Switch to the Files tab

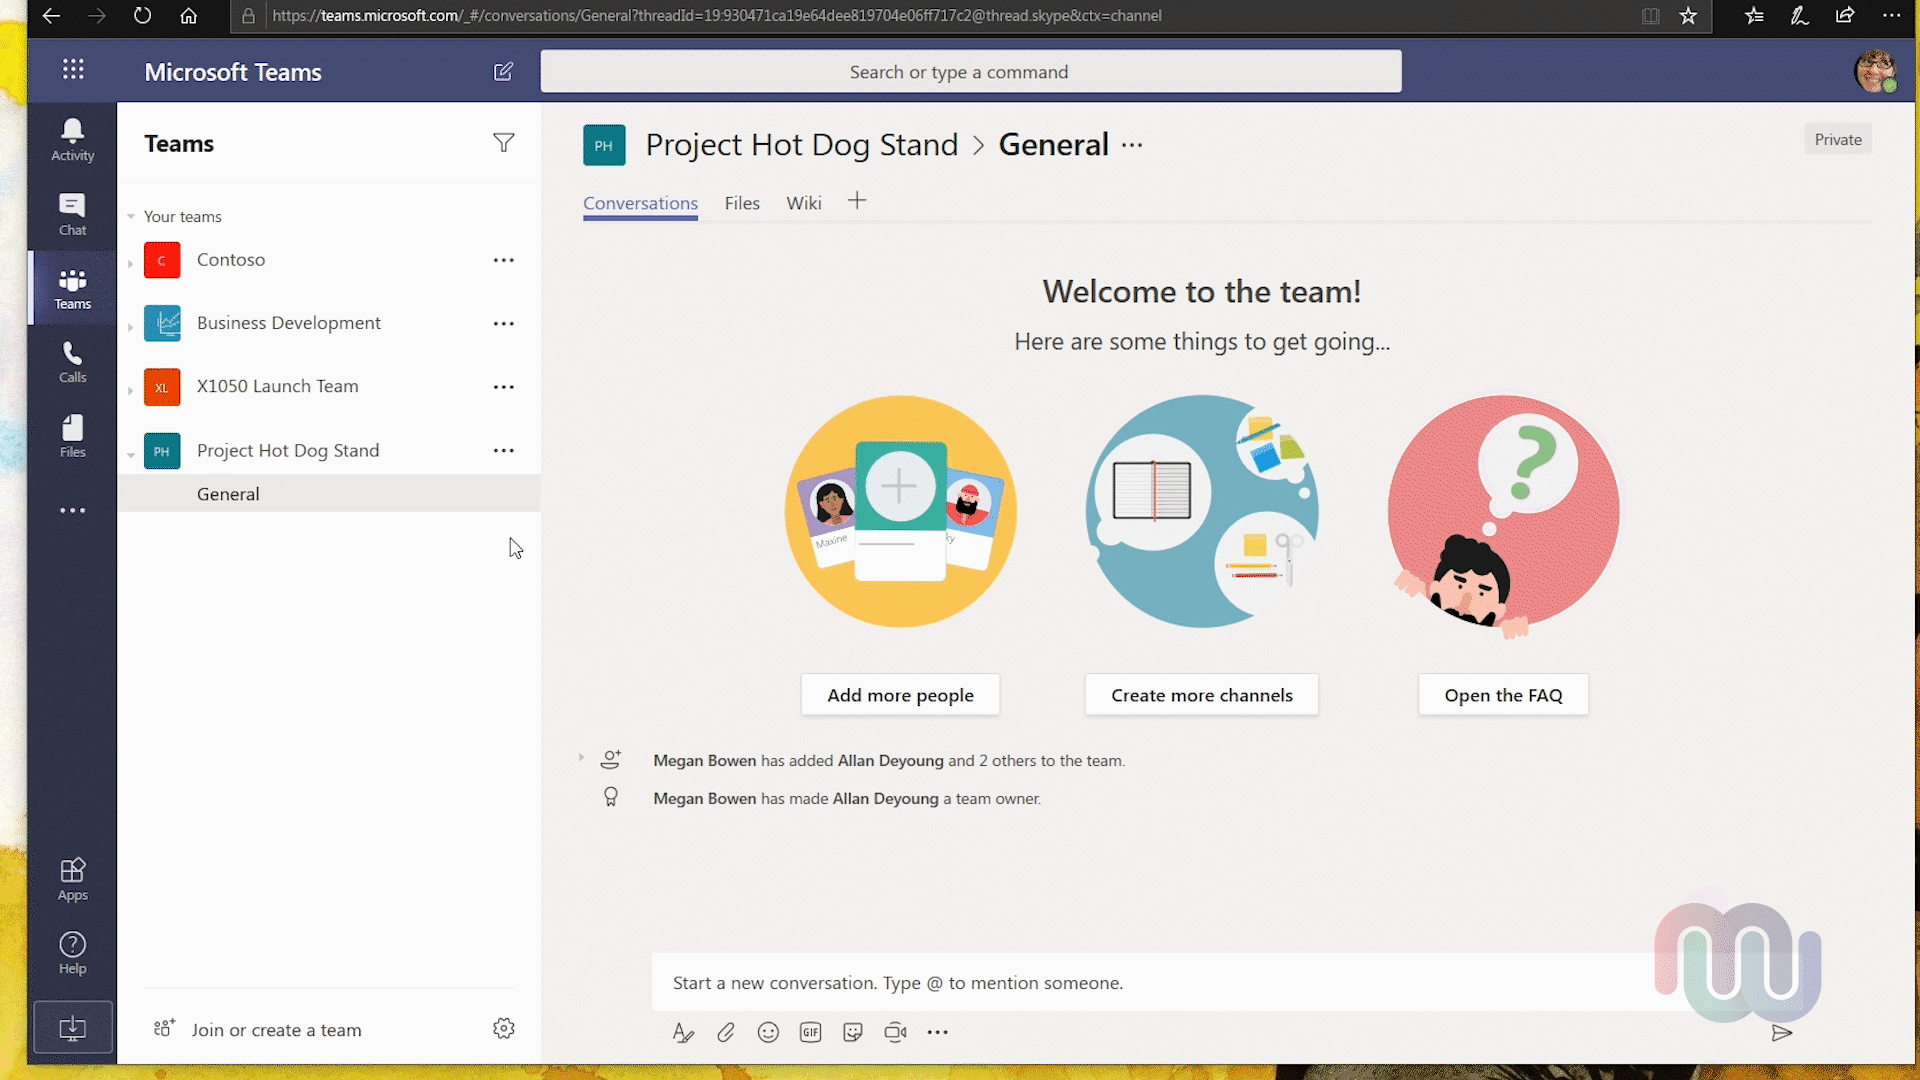click(742, 203)
